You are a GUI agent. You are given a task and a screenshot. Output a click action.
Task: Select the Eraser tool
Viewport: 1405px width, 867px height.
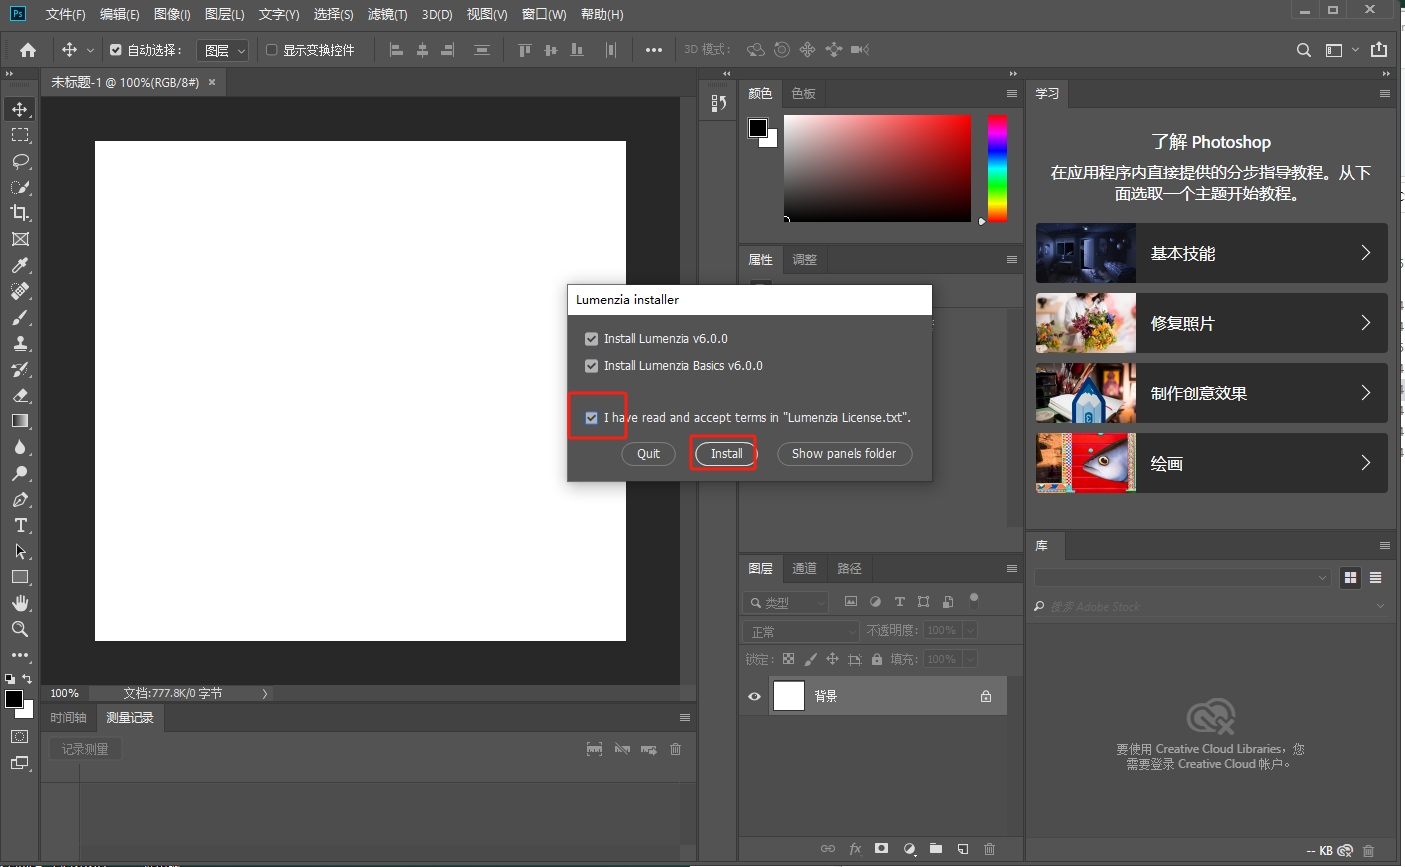(20, 395)
